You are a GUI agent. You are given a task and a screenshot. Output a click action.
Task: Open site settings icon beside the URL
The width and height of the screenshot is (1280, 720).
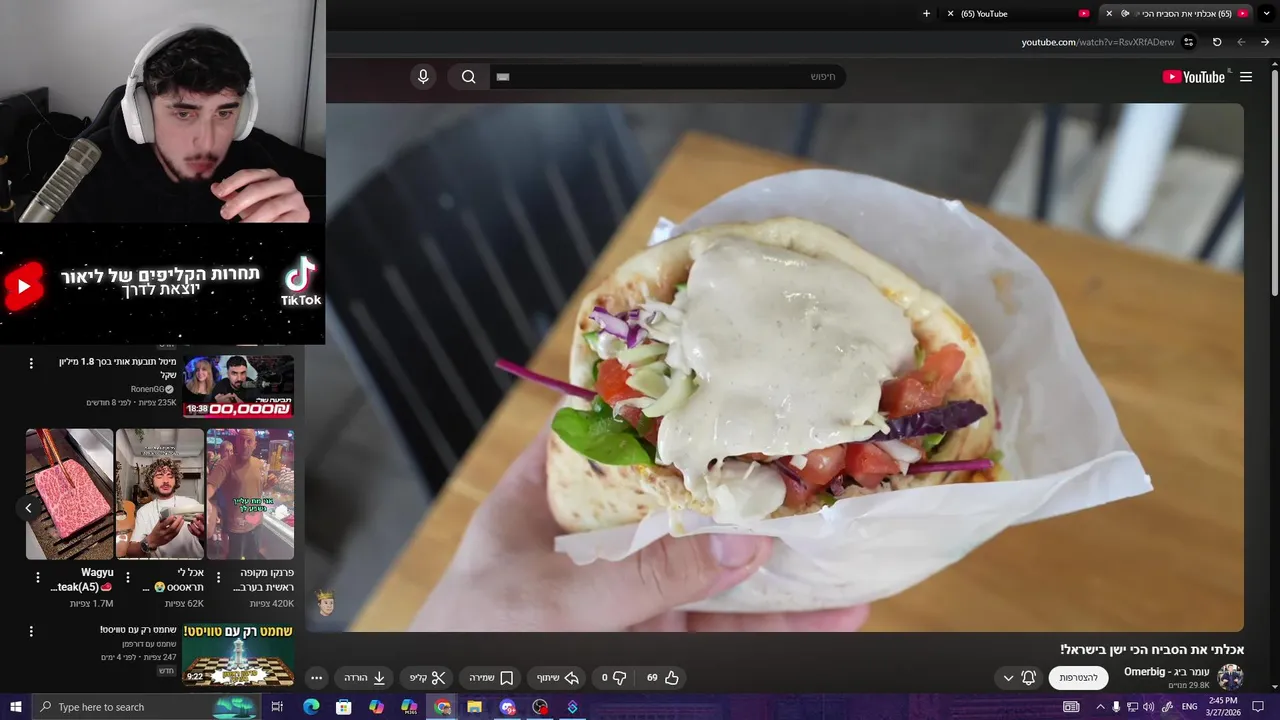pos(1188,42)
